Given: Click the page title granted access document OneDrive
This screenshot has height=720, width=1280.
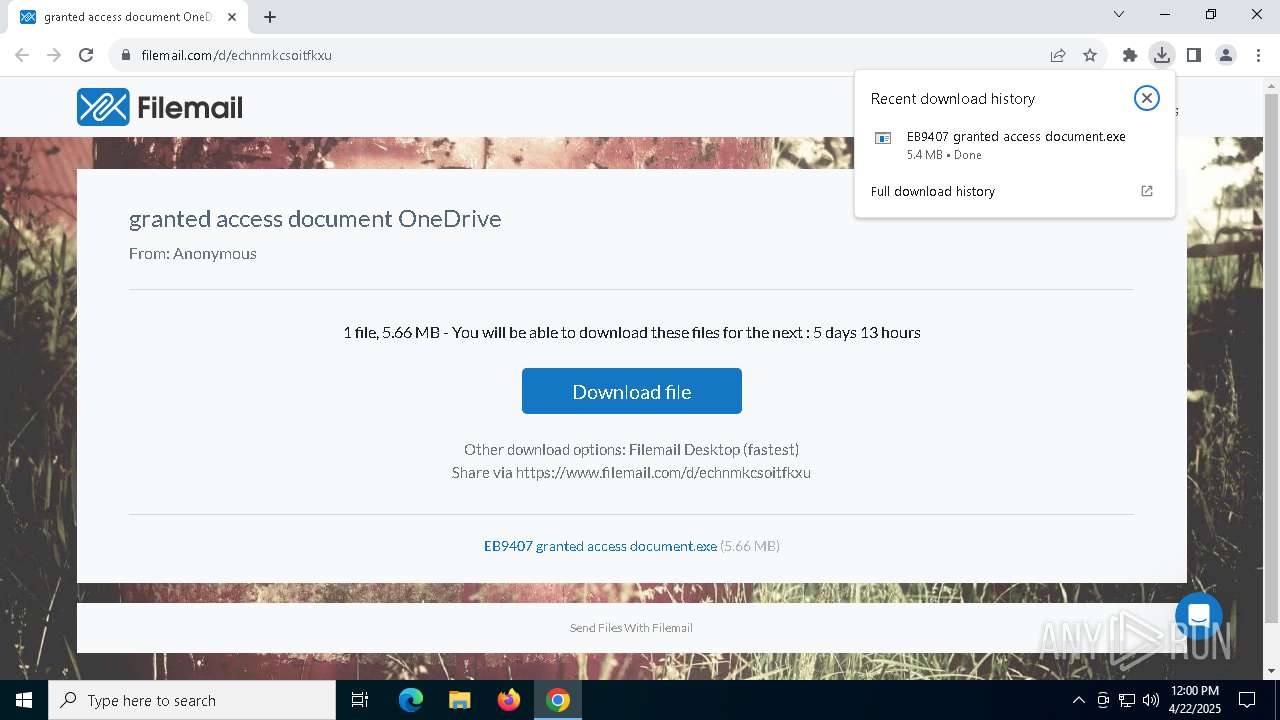Looking at the screenshot, I should (x=315, y=219).
